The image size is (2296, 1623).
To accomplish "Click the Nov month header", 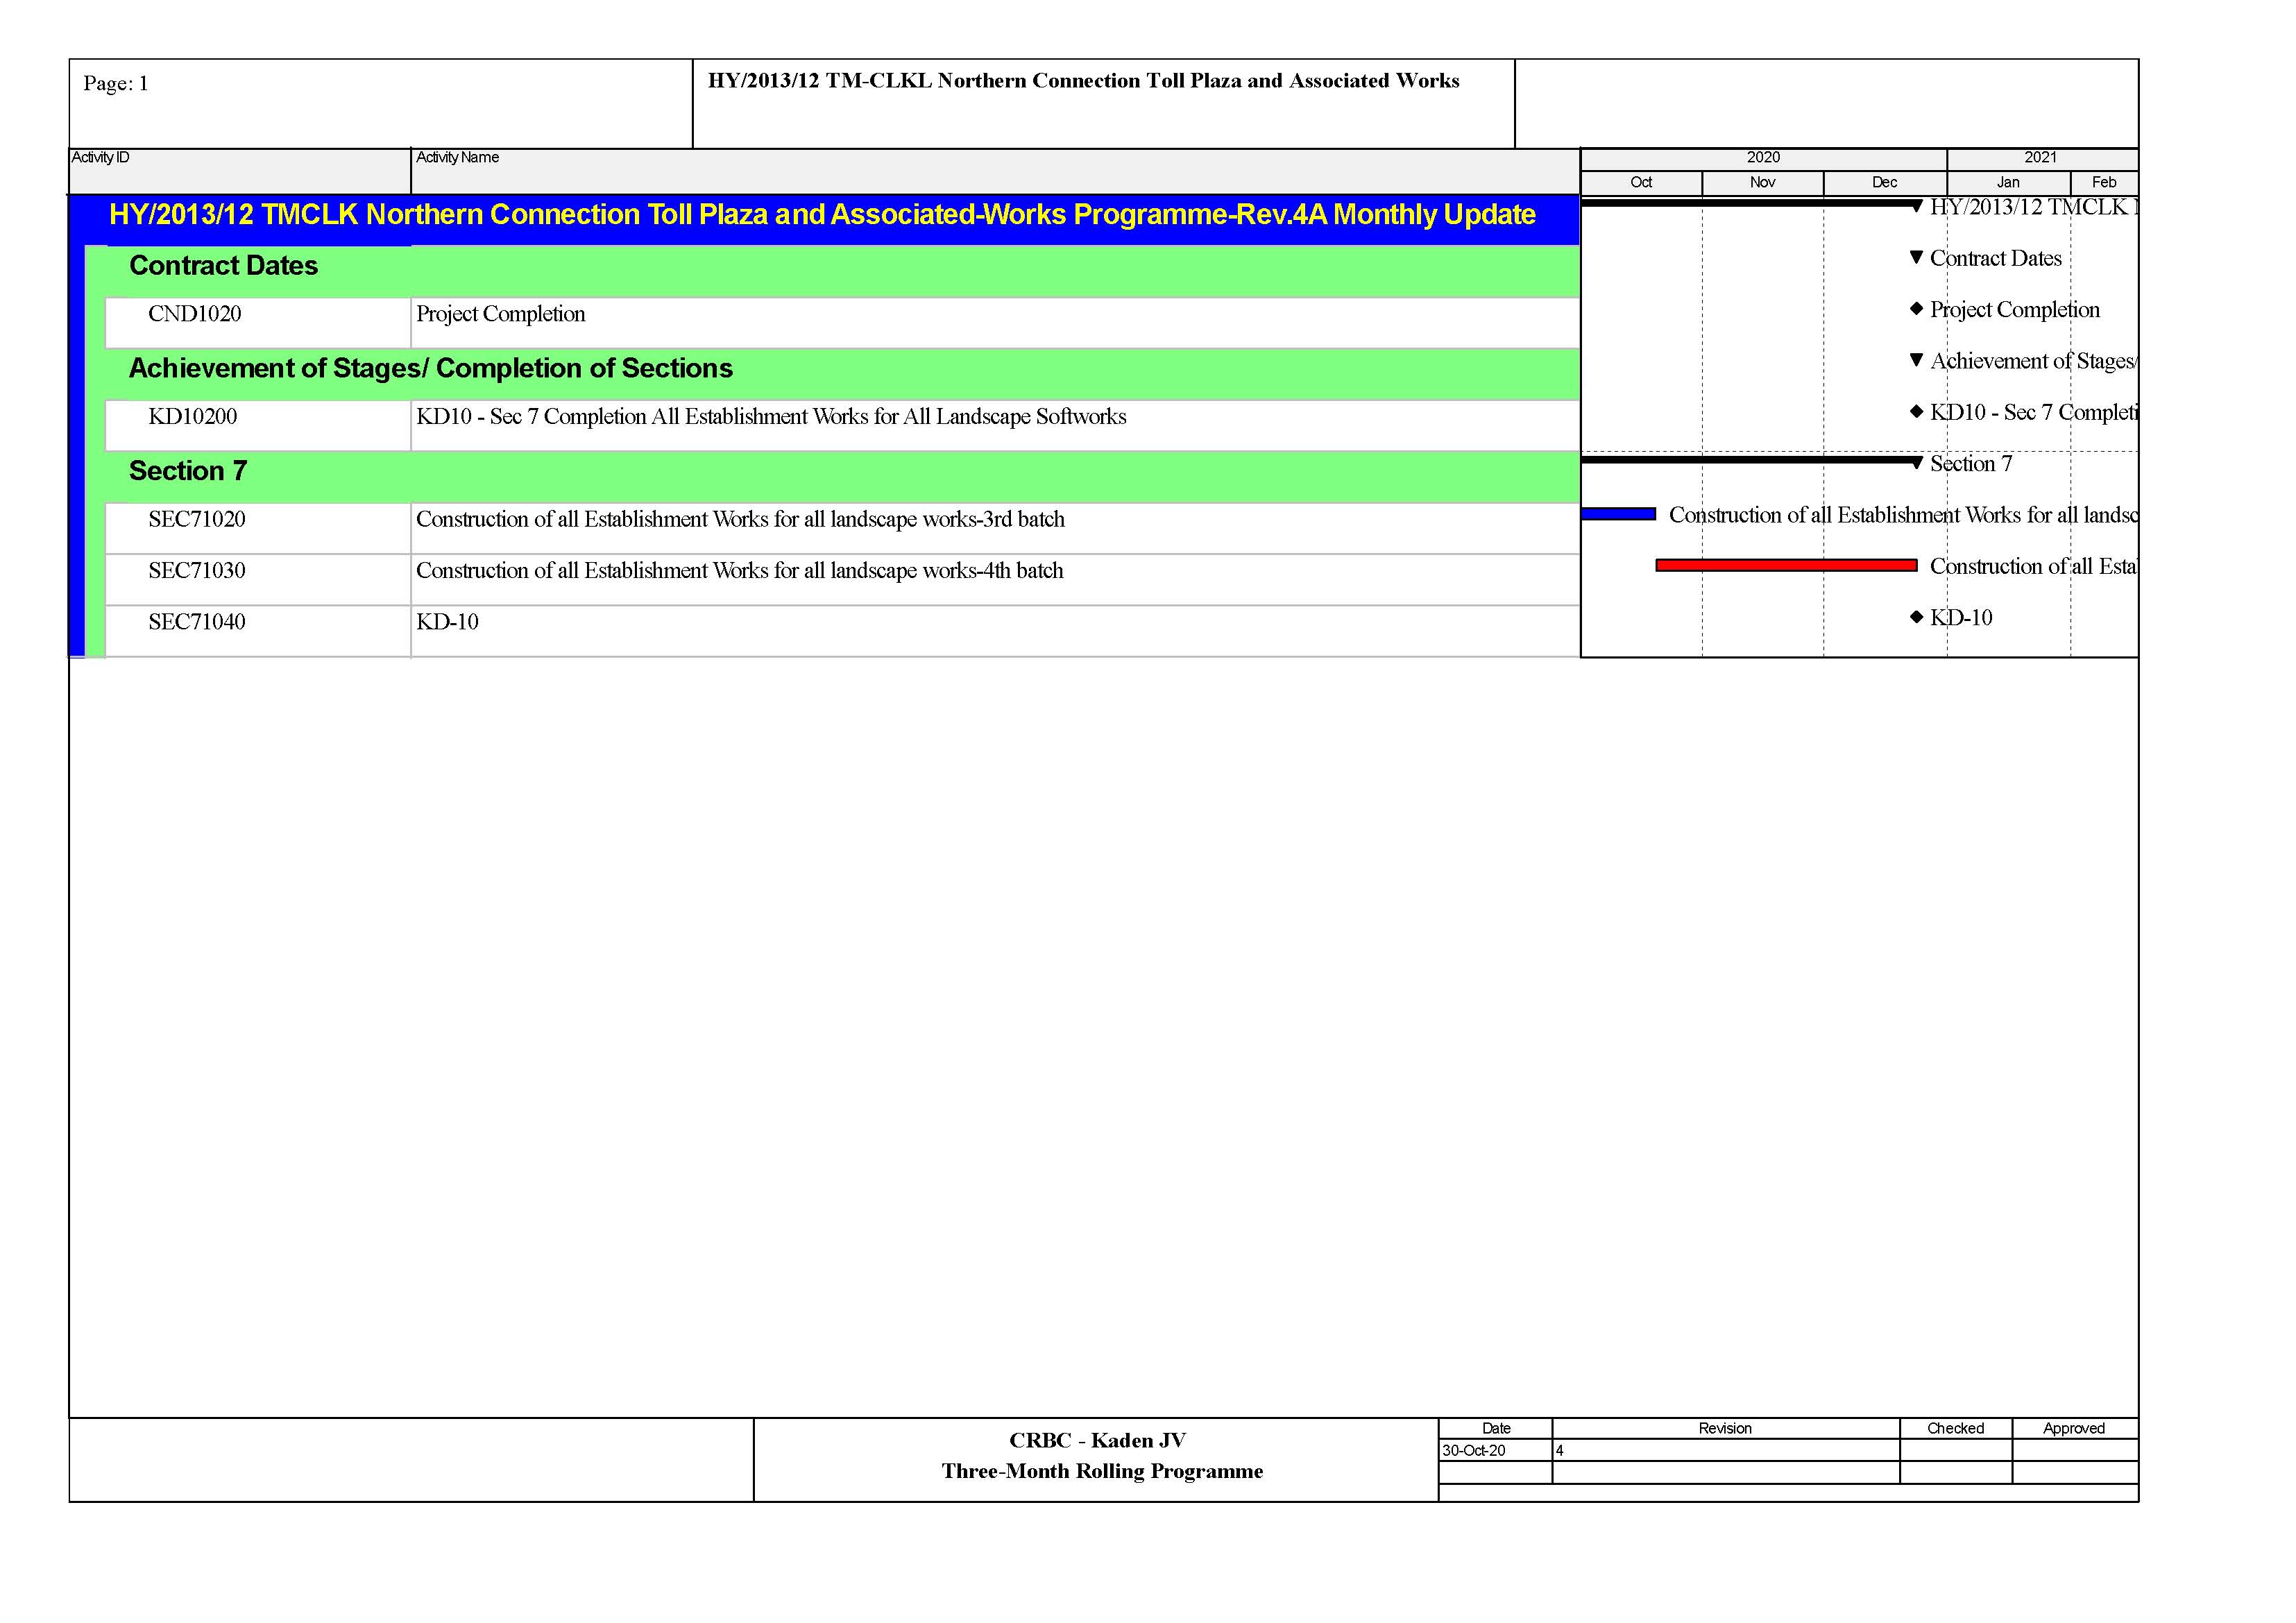I will coord(1763,182).
